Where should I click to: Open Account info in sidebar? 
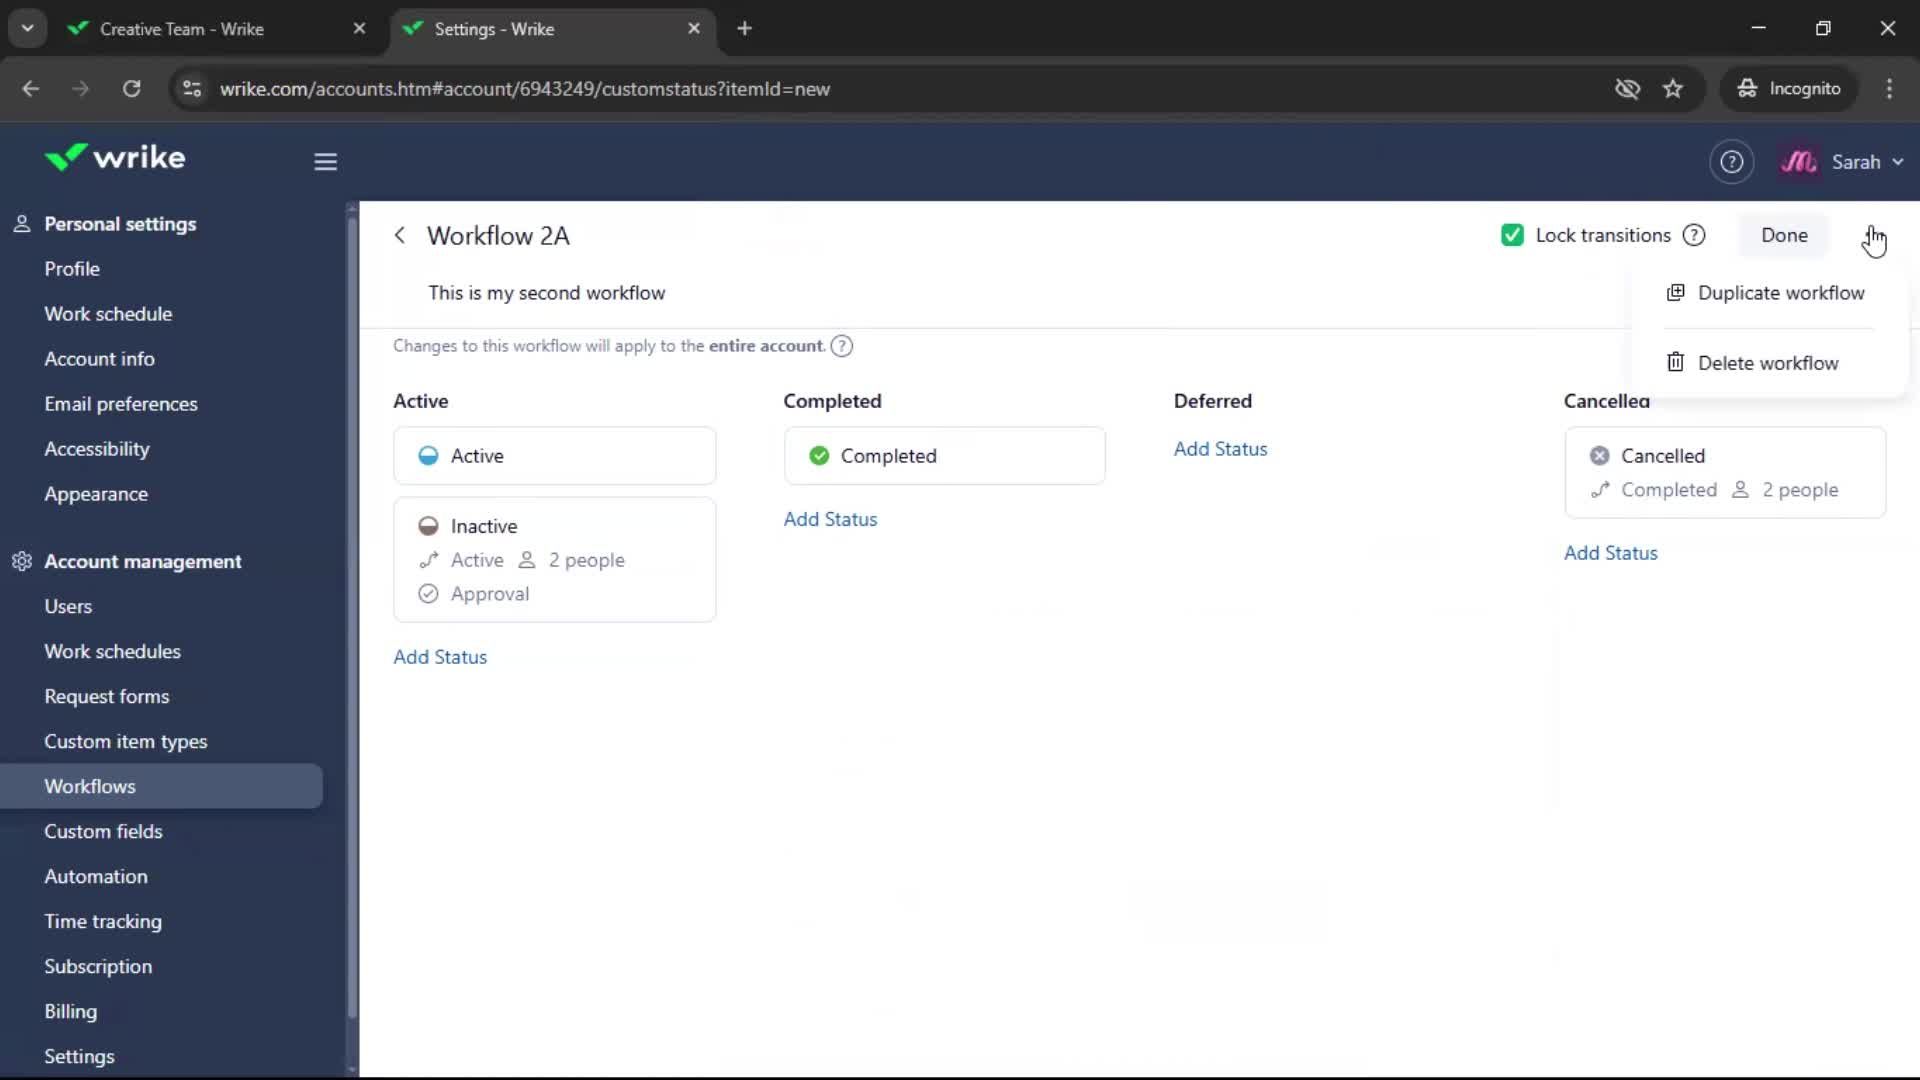coord(99,359)
